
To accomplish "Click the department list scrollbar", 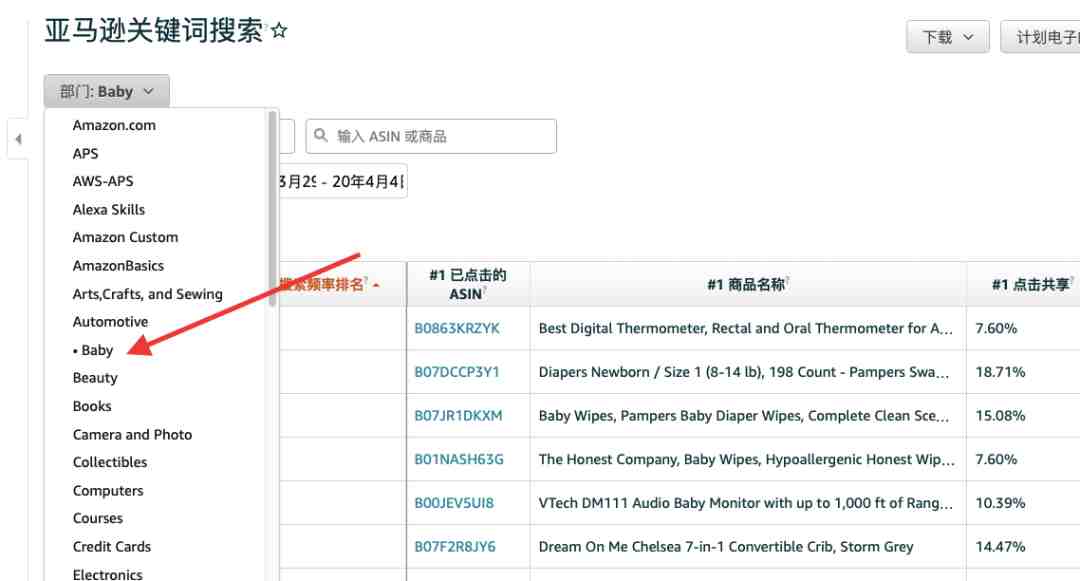I will [272, 209].
